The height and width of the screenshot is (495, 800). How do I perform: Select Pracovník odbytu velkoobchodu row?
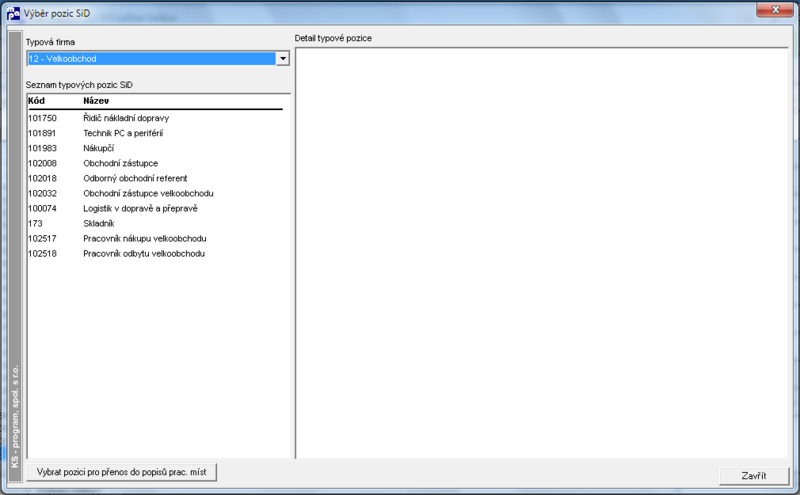155,254
